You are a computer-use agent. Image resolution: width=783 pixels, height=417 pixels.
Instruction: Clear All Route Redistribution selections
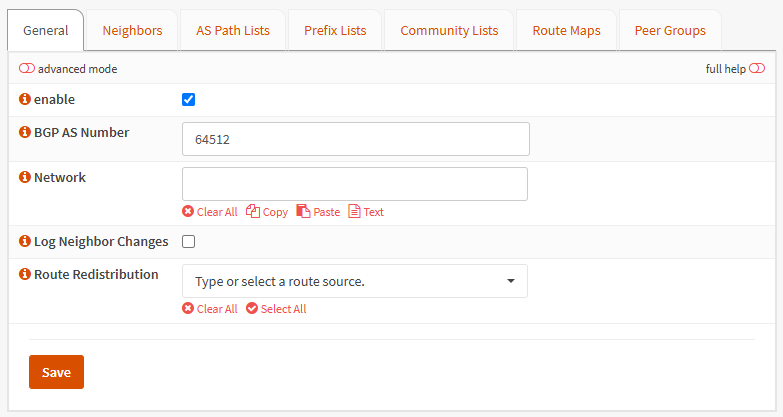pos(210,309)
